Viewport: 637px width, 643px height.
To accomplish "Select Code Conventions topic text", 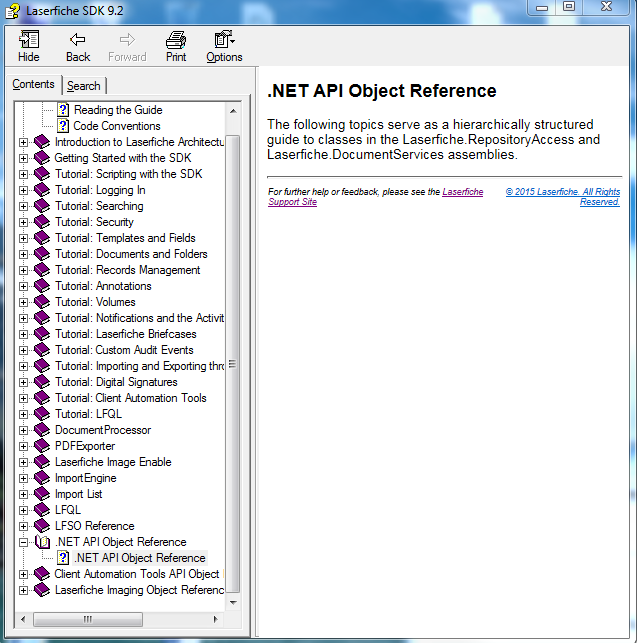I will (x=117, y=125).
